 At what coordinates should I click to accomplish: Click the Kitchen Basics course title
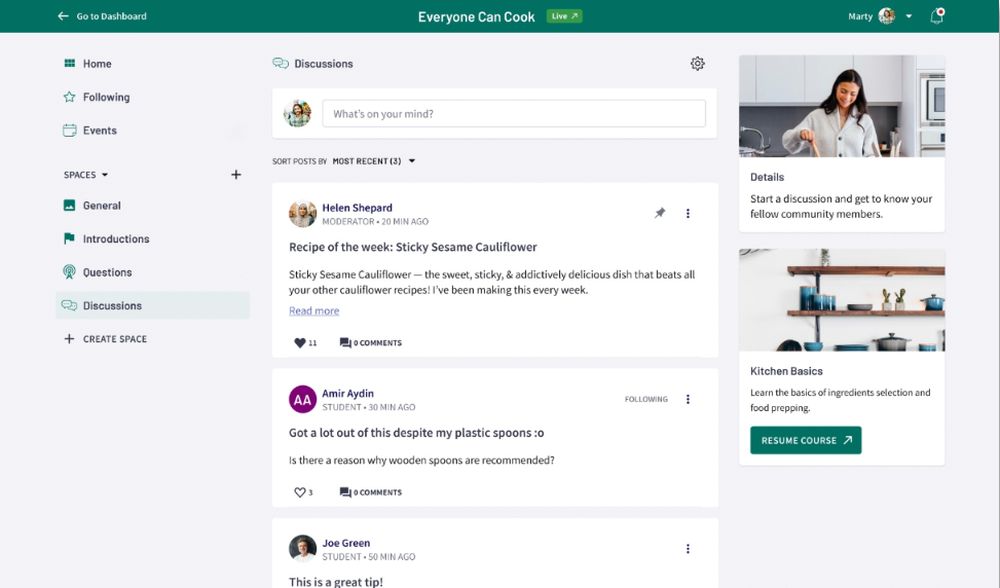[786, 371]
